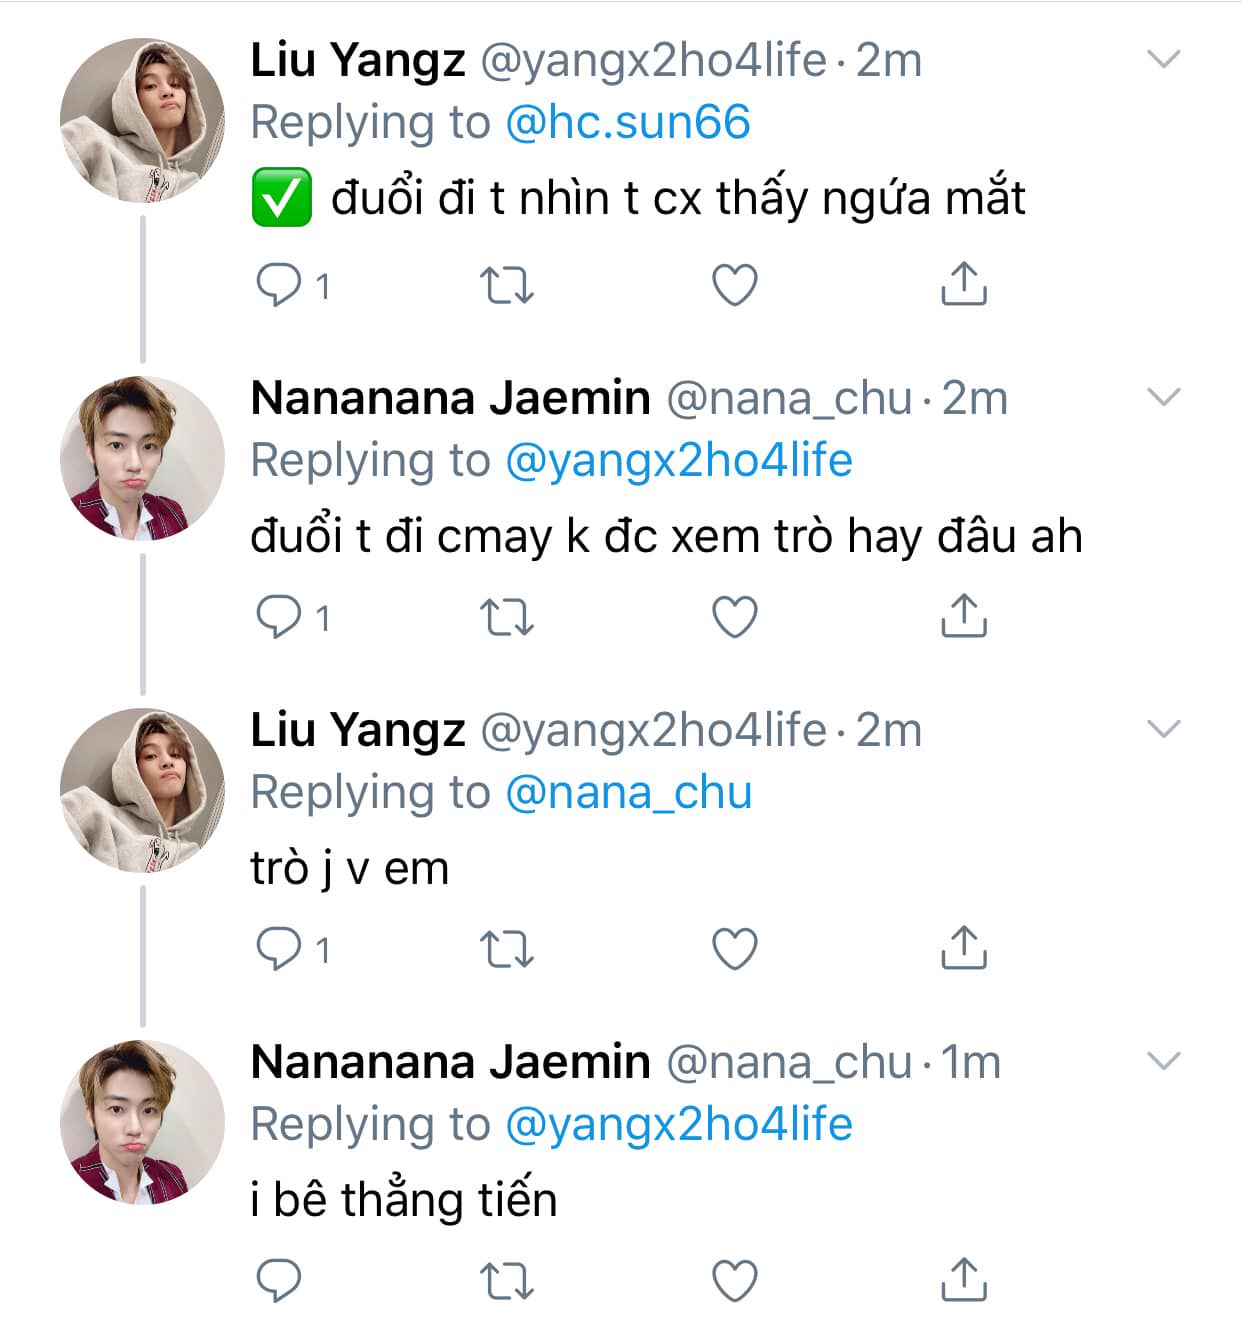Reply to the 'ngứa mắt' tweet
Viewport: 1242px width, 1335px height.
pyautogui.click(x=279, y=286)
